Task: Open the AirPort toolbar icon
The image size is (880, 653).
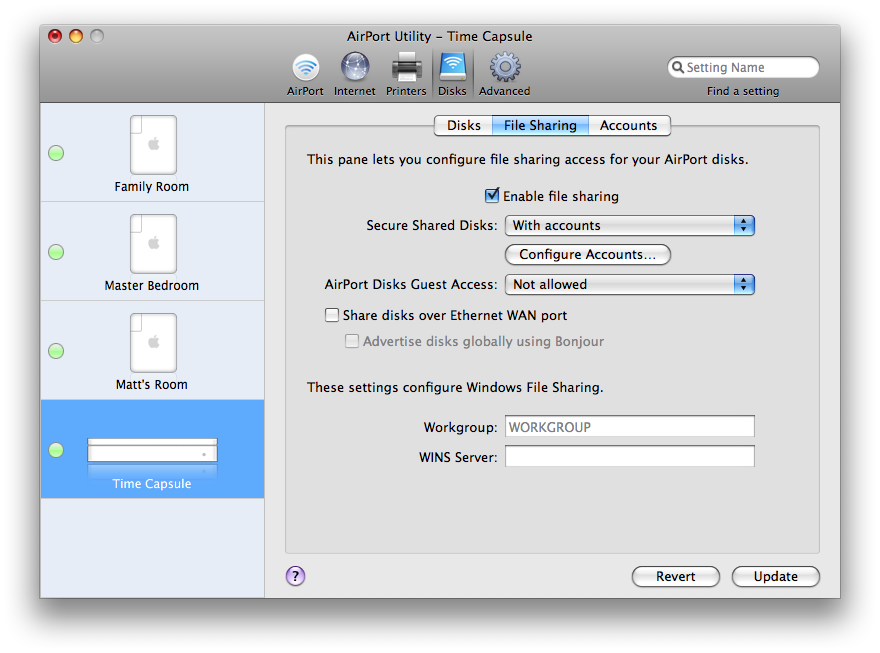Action: click(x=305, y=68)
